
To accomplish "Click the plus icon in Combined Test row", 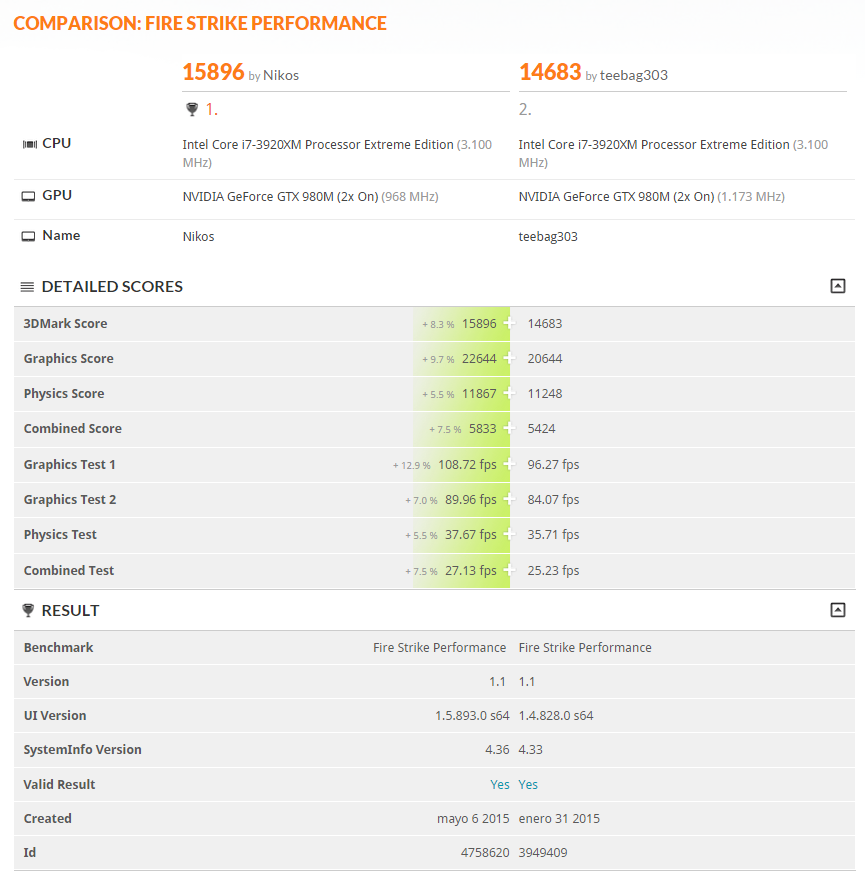I will [510, 570].
